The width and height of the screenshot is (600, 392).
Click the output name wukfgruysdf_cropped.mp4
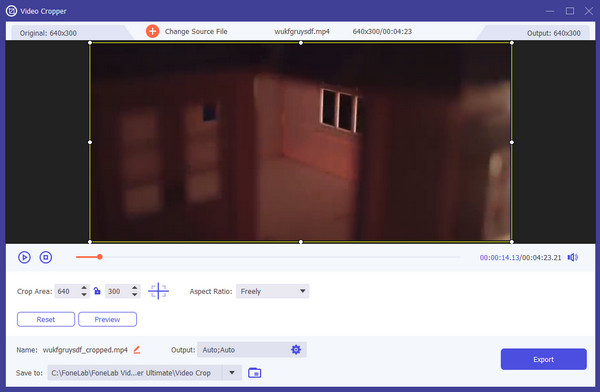85,350
